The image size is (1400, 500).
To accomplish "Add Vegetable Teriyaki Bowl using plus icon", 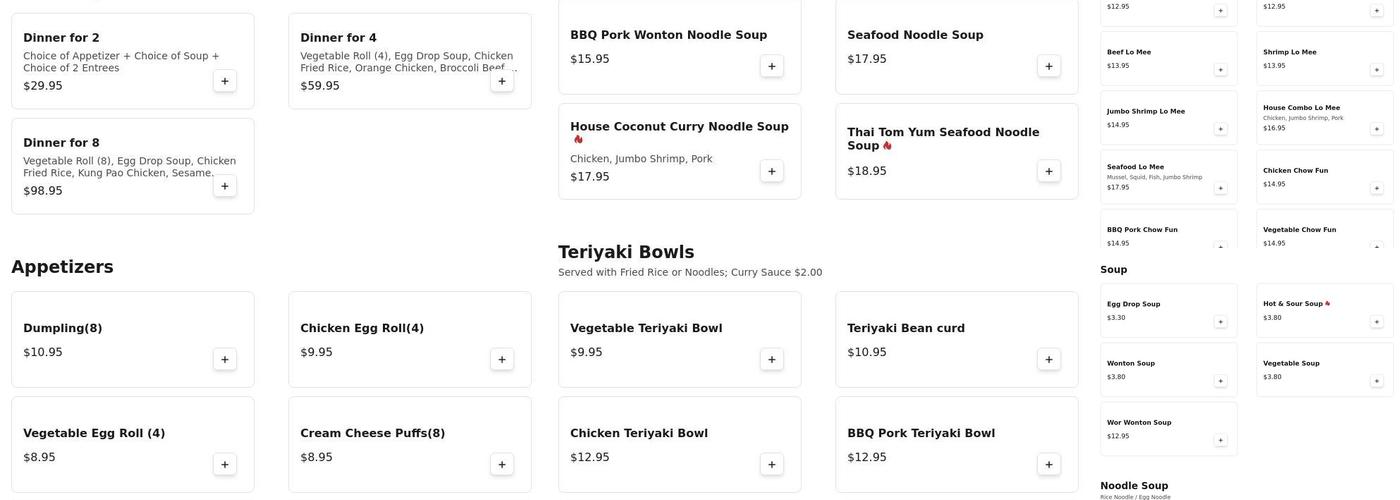I will pyautogui.click(x=771, y=360).
